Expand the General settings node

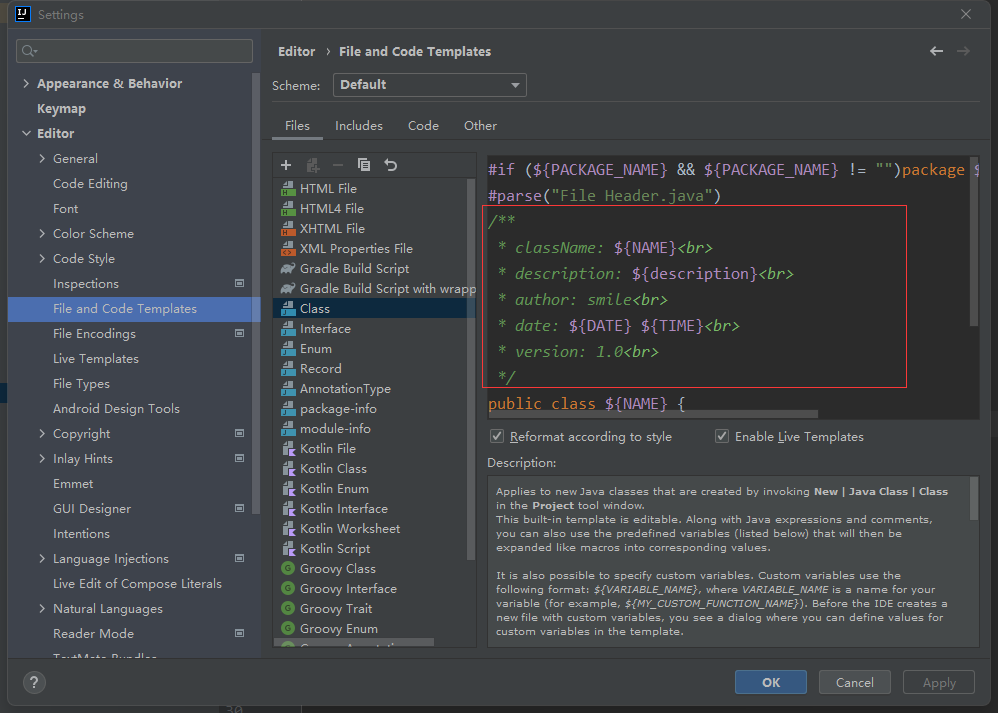click(42, 159)
